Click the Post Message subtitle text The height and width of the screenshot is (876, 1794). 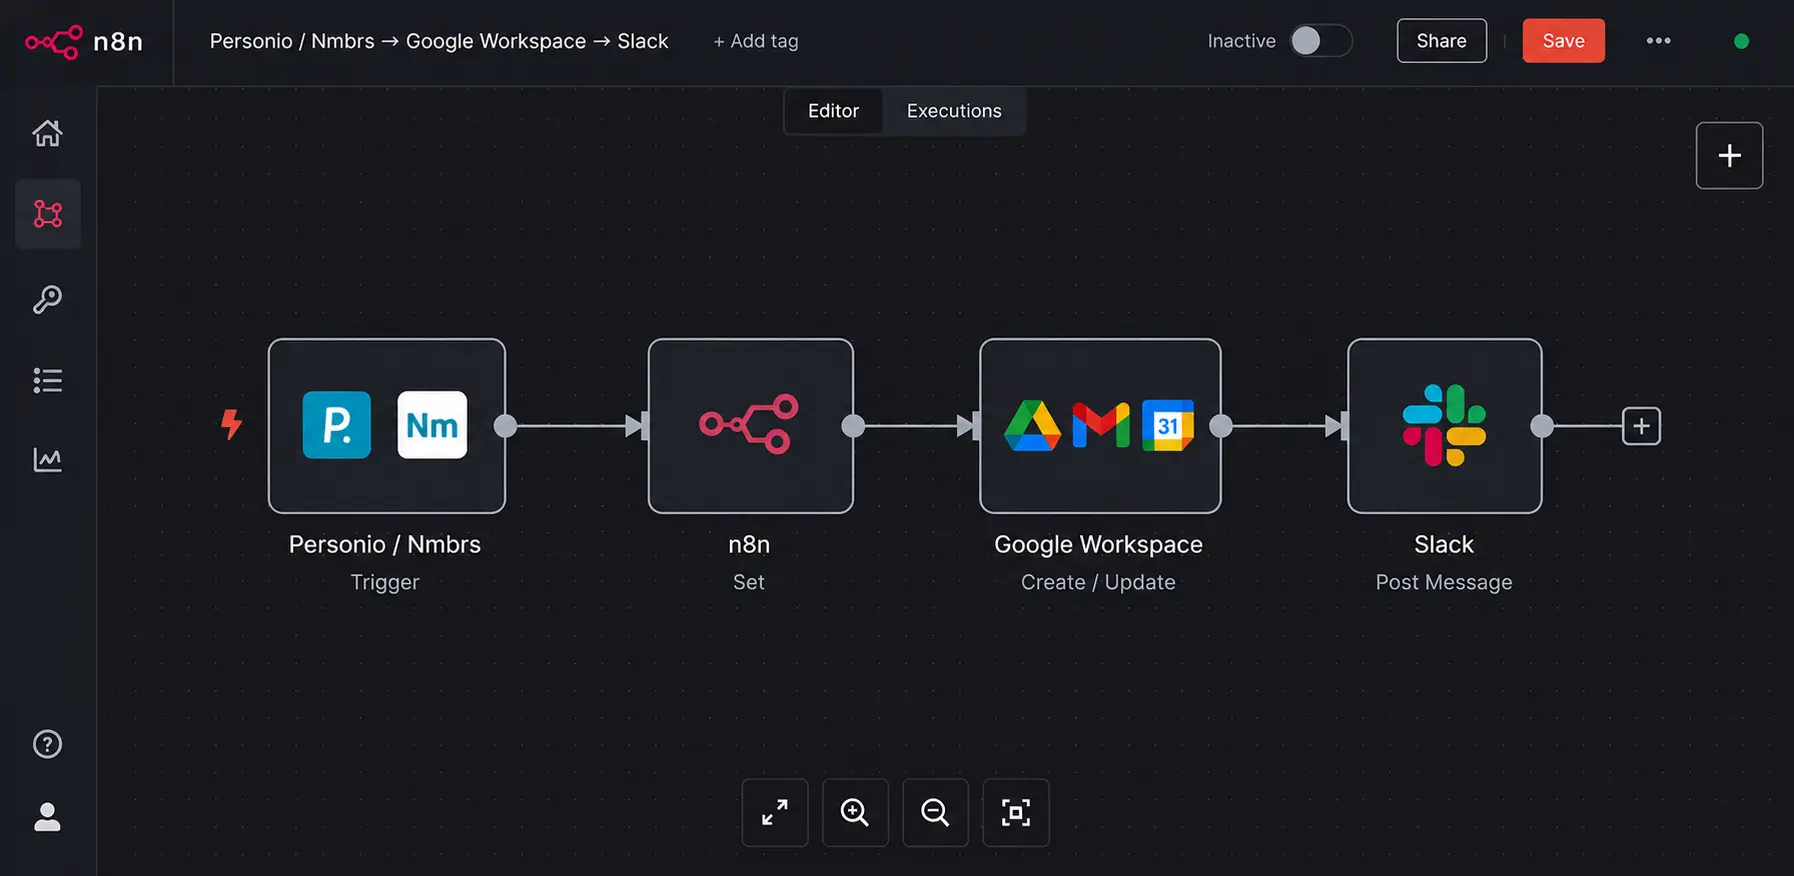(1444, 582)
